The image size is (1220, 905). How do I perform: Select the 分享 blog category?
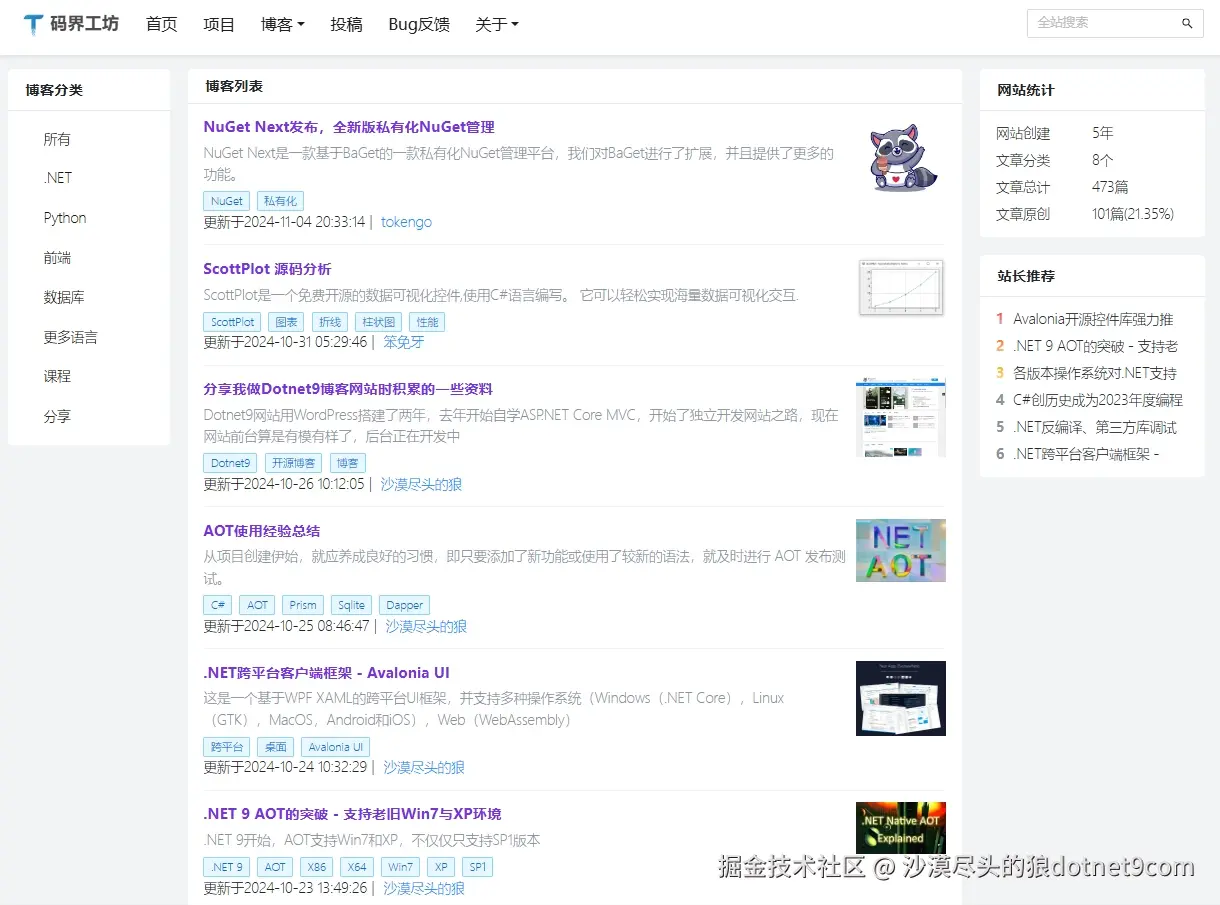57,416
